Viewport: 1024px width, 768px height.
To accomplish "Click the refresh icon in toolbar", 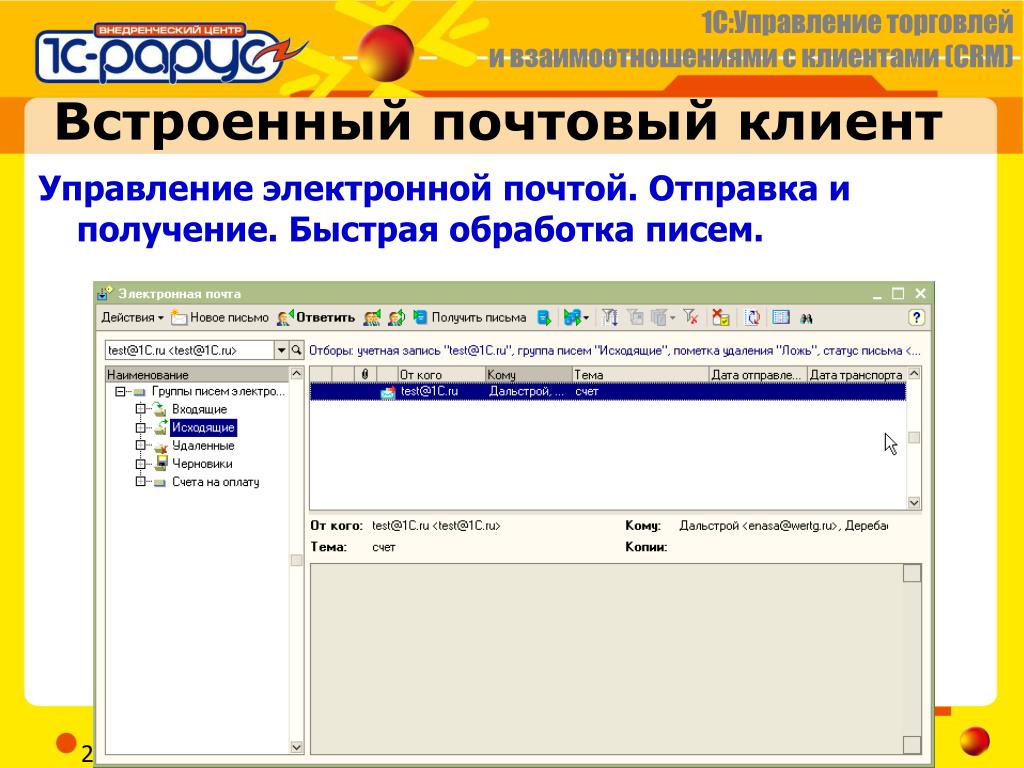I will pyautogui.click(x=753, y=318).
